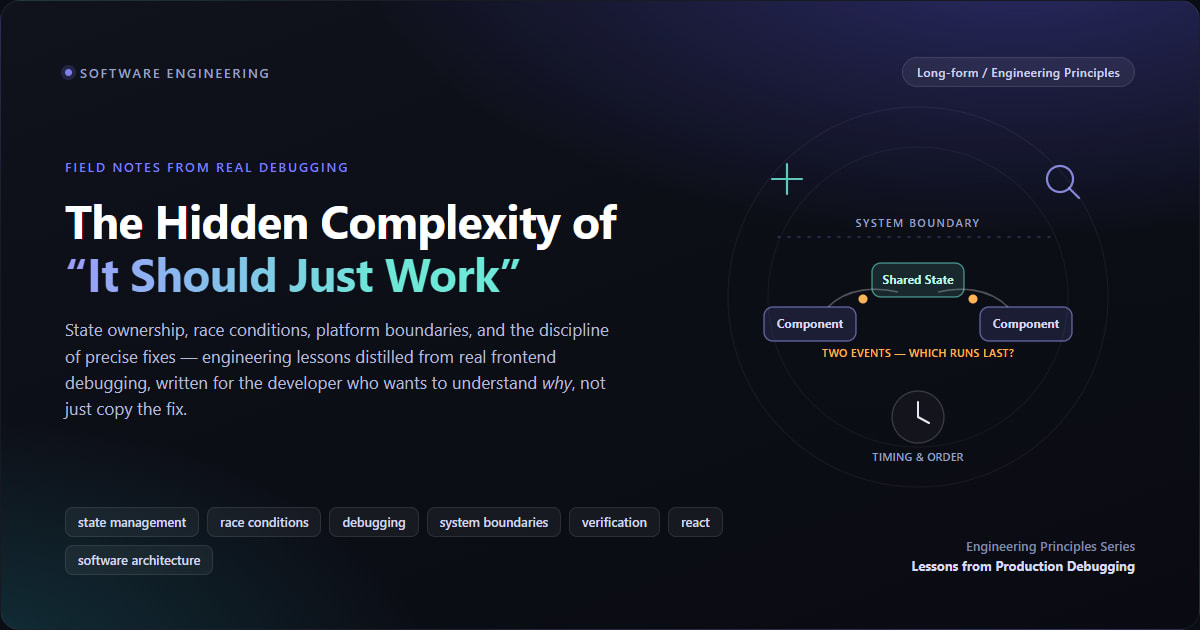Click the race conditions tag
1200x630 pixels.
264,522
